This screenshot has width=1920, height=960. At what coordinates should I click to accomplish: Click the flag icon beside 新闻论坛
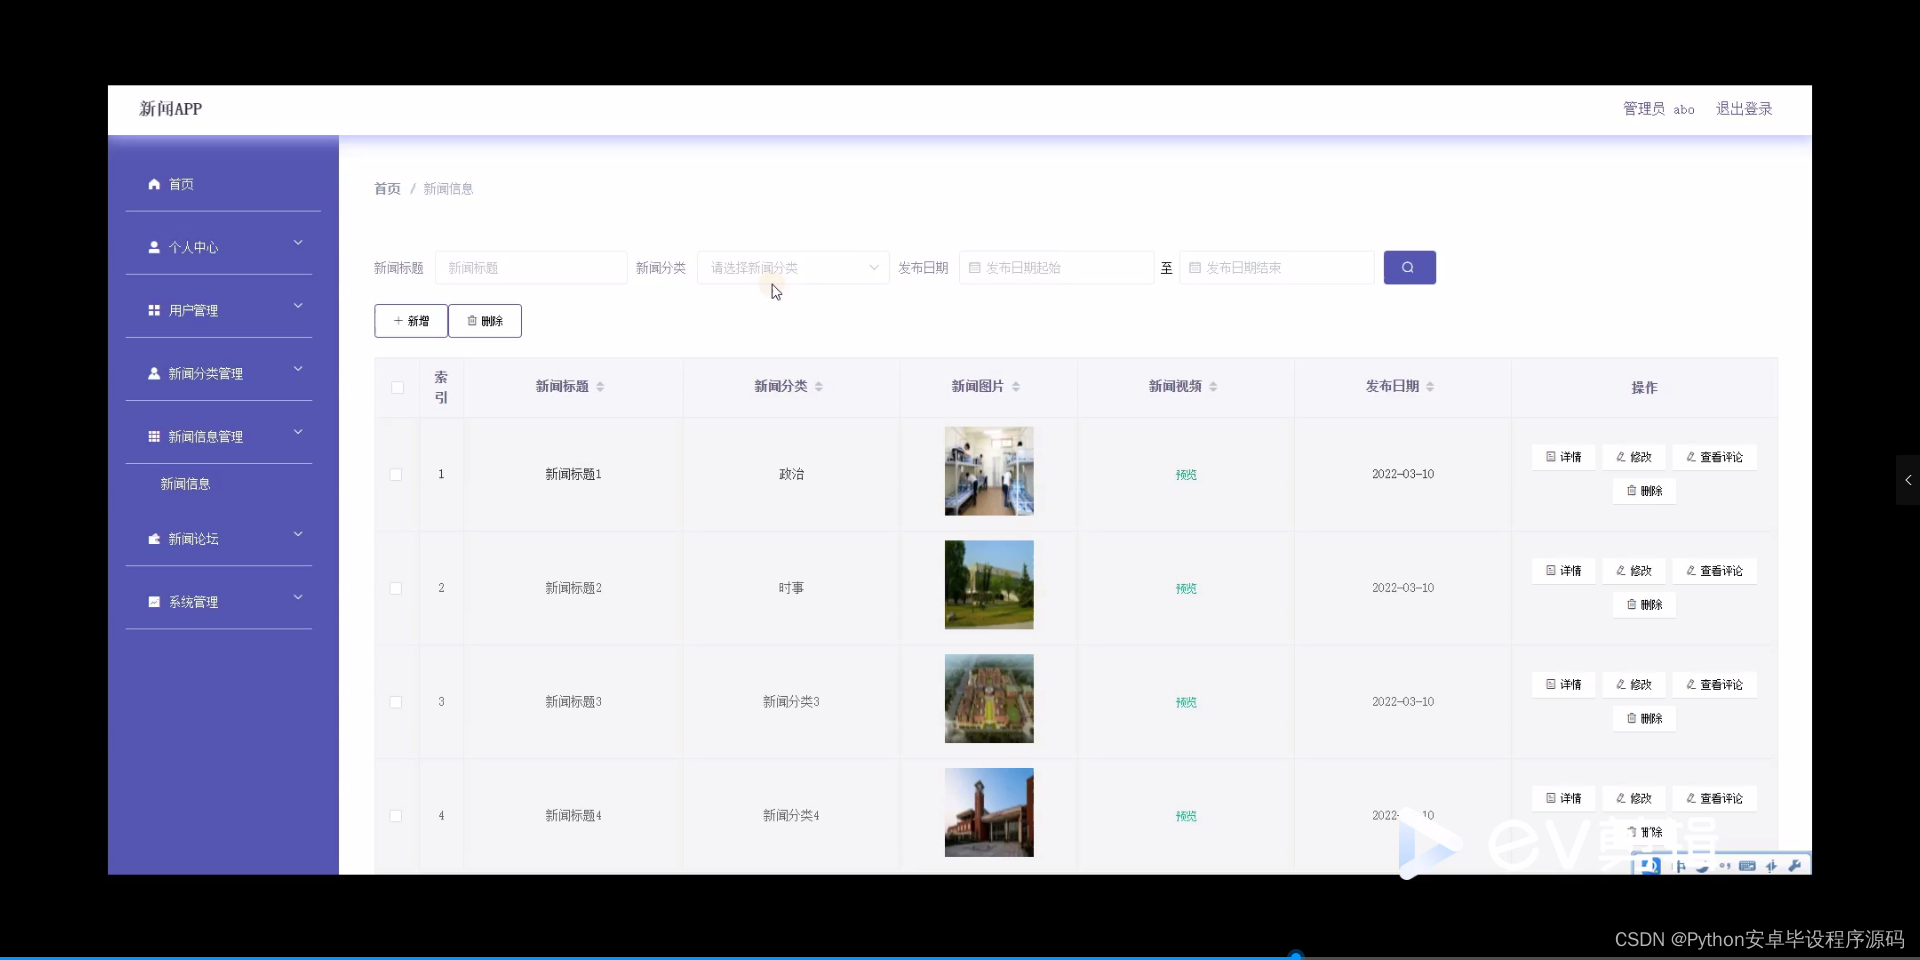pyautogui.click(x=153, y=539)
